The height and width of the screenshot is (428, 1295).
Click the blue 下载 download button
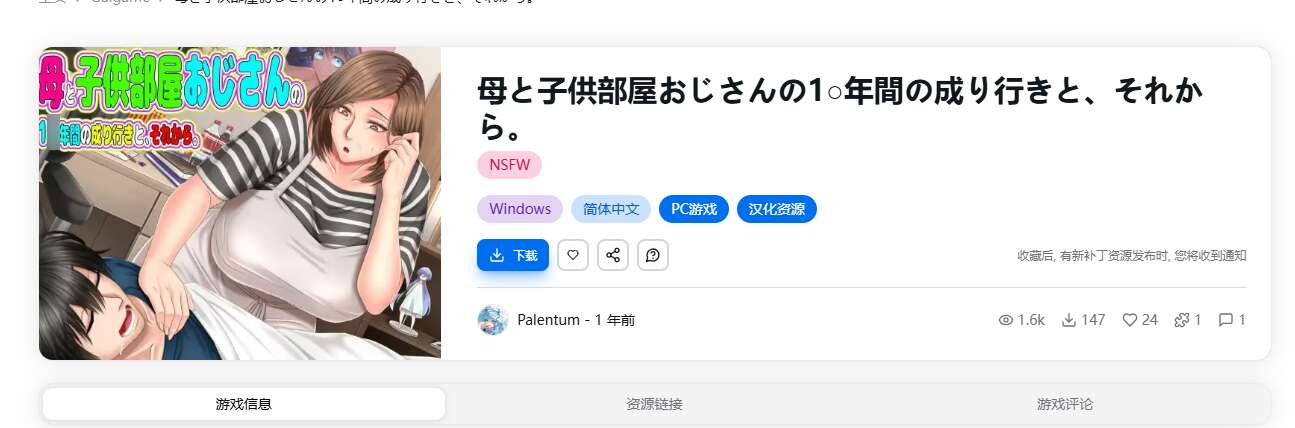tap(513, 255)
